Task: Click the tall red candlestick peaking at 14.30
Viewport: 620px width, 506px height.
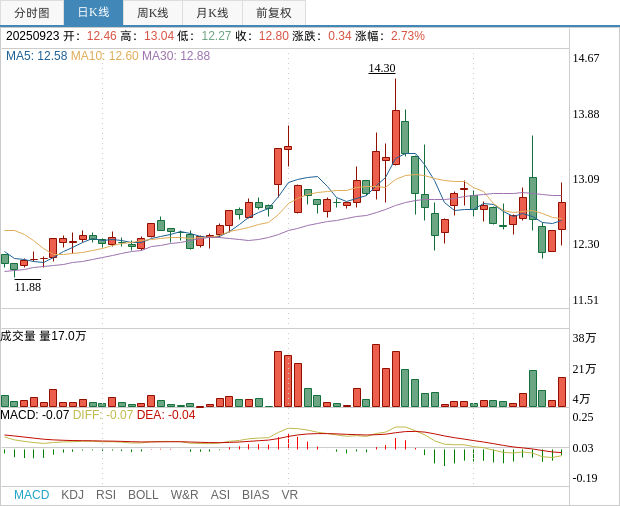Action: pyautogui.click(x=396, y=137)
